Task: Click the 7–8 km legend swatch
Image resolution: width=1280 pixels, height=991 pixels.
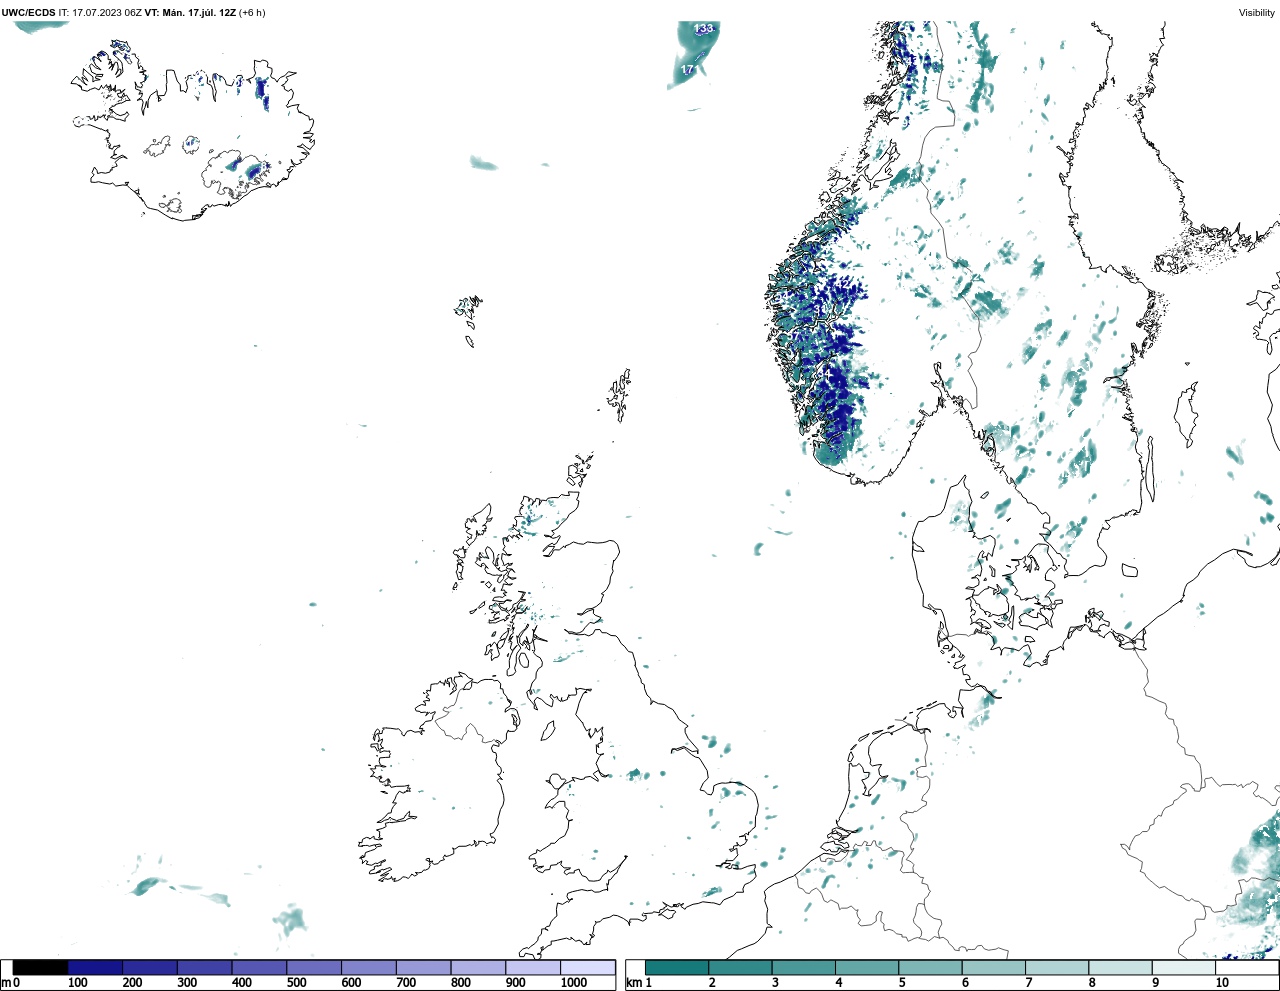Action: click(x=1057, y=968)
